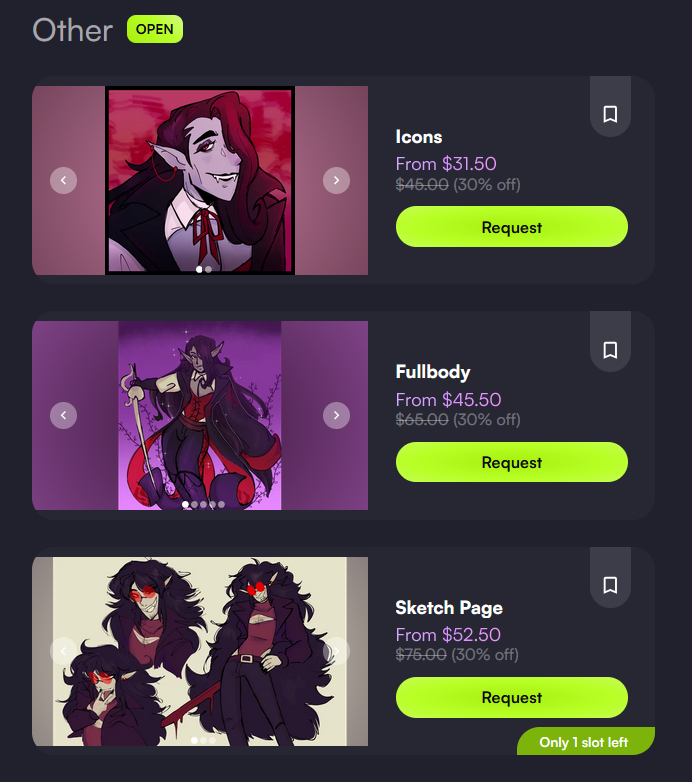Click the vampire portrait icon thumbnail
The width and height of the screenshot is (692, 782).
[x=200, y=180]
